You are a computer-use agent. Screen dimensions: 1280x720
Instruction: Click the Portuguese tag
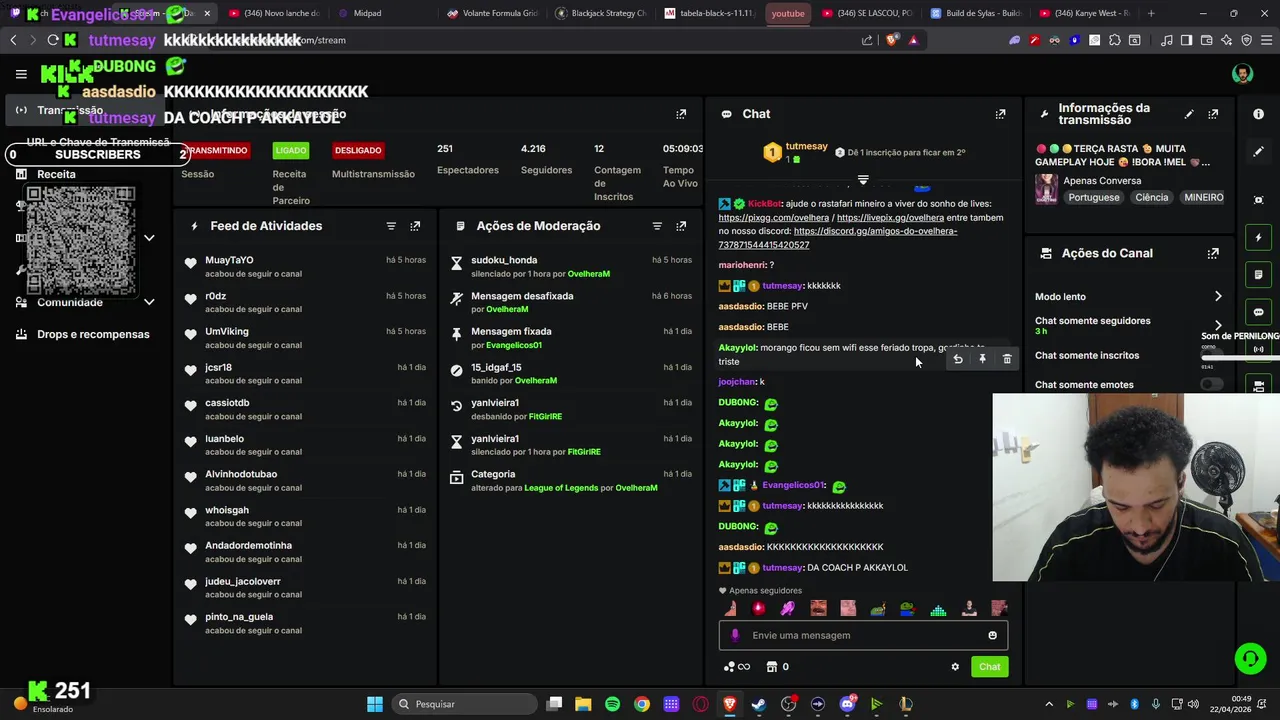click(x=1093, y=197)
